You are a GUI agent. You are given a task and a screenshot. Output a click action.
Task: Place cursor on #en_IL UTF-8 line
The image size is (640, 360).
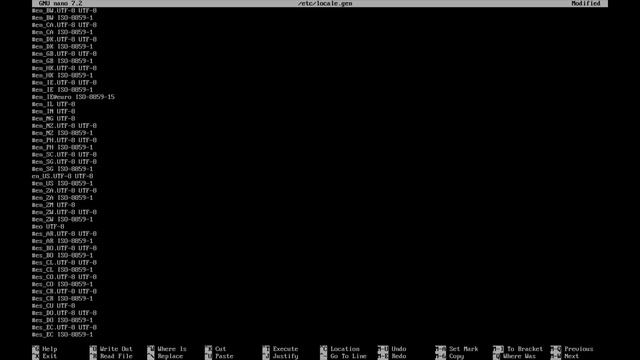[x=53, y=104]
